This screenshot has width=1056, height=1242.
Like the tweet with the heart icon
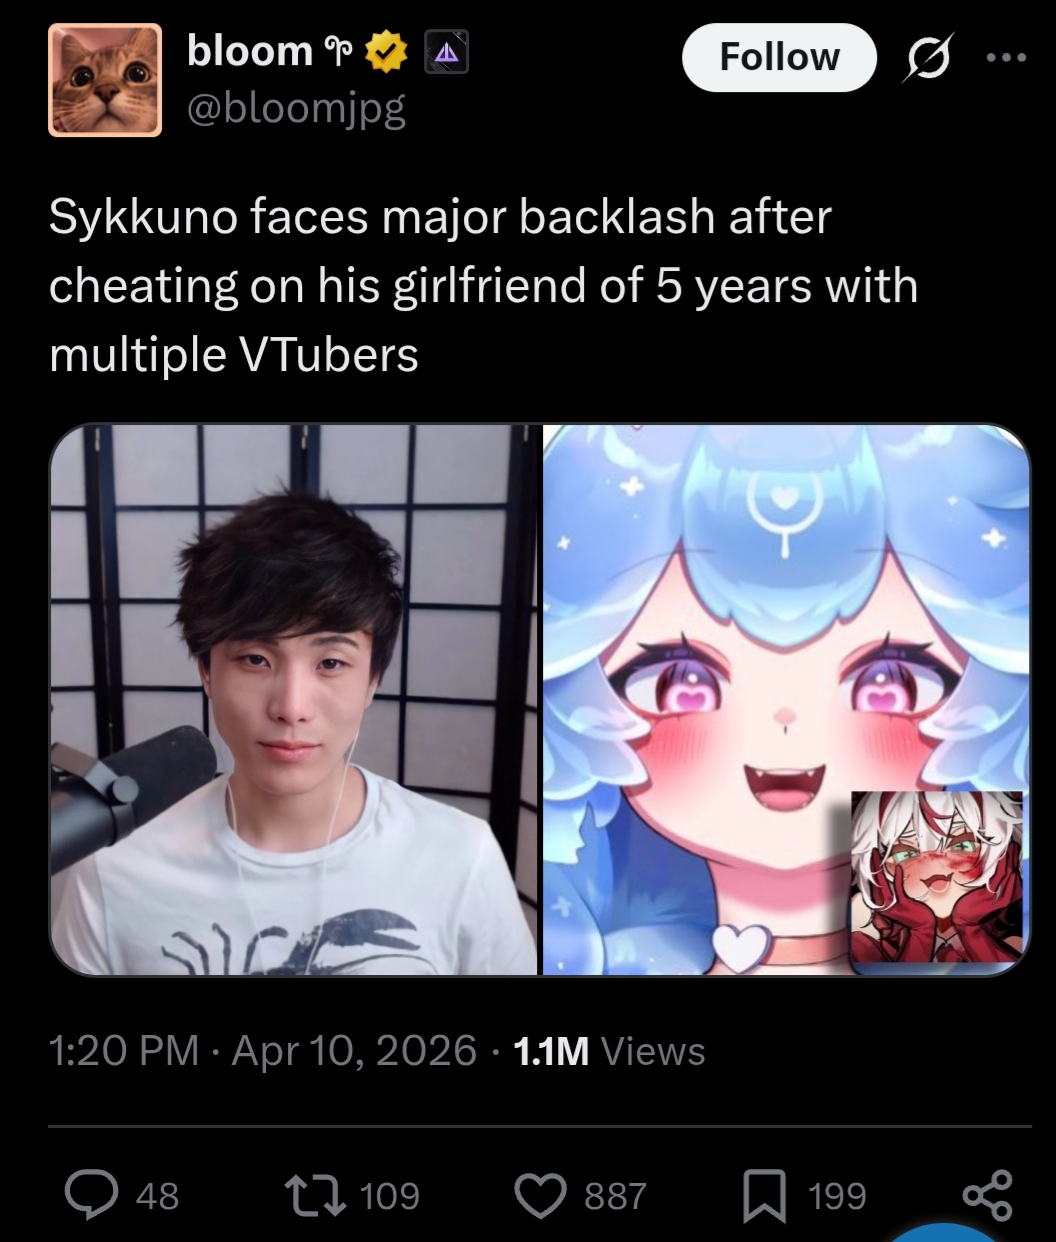pos(541,1196)
